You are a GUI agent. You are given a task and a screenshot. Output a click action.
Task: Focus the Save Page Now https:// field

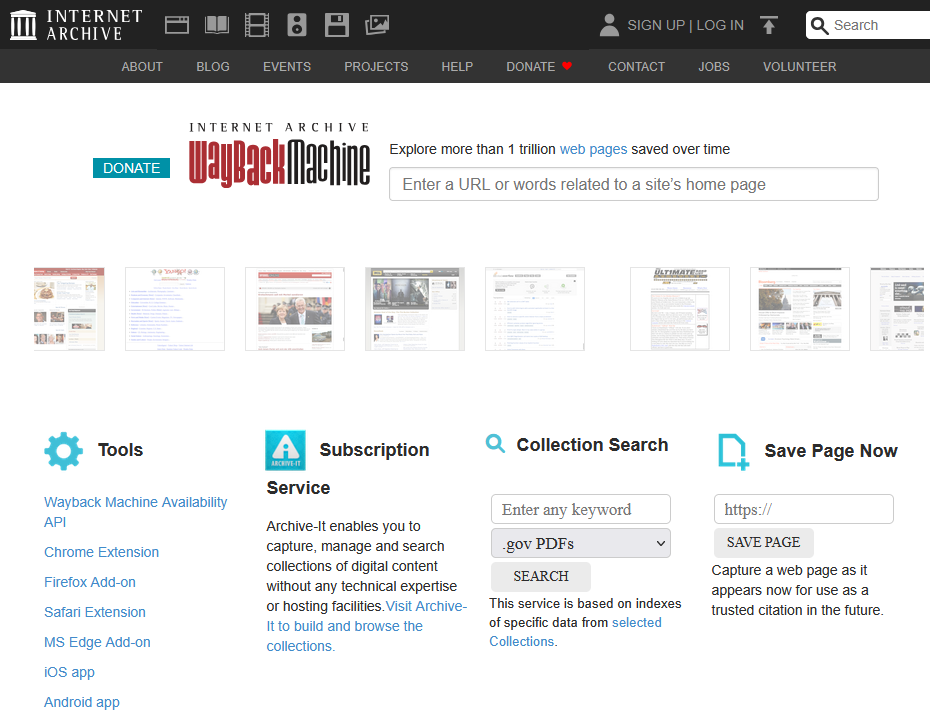(x=804, y=509)
